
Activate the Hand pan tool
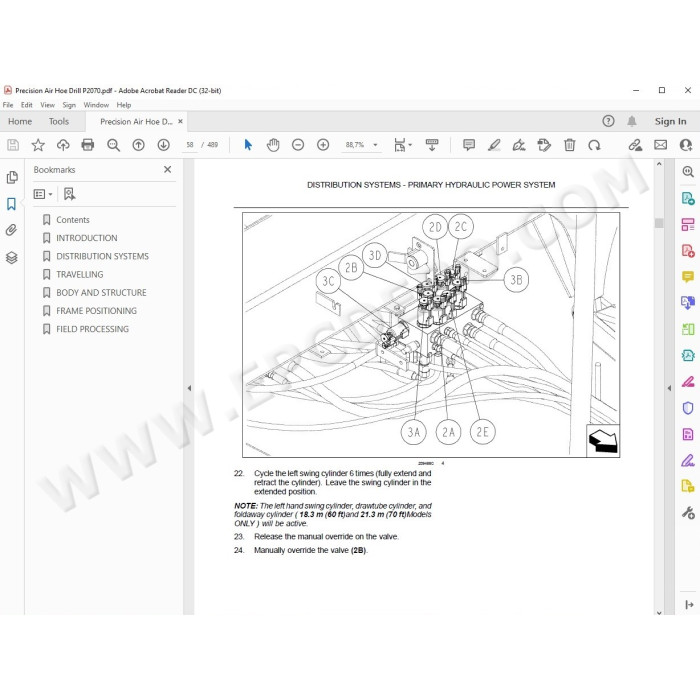click(x=273, y=145)
